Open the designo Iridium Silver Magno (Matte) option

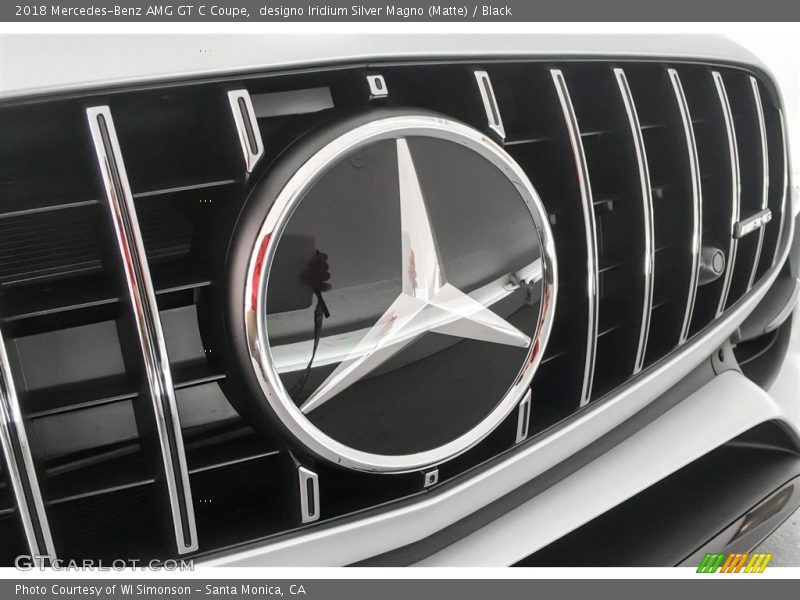click(x=365, y=11)
